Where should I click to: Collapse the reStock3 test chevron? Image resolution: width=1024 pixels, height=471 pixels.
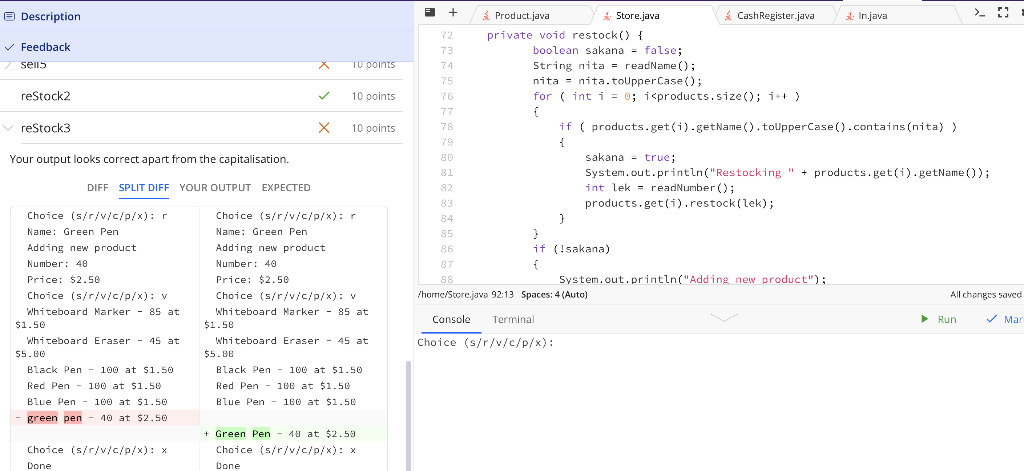(8, 128)
